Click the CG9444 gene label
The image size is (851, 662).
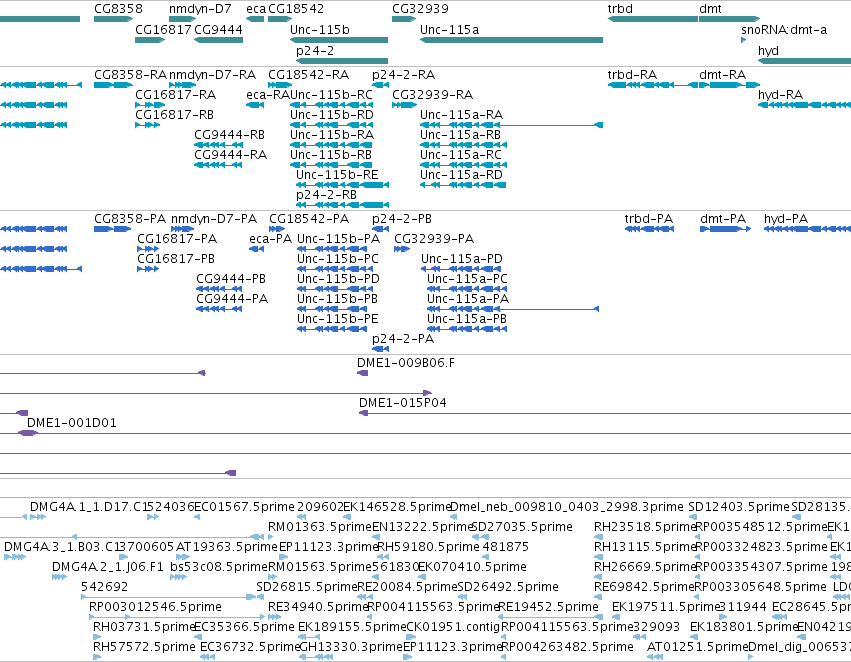[x=218, y=29]
